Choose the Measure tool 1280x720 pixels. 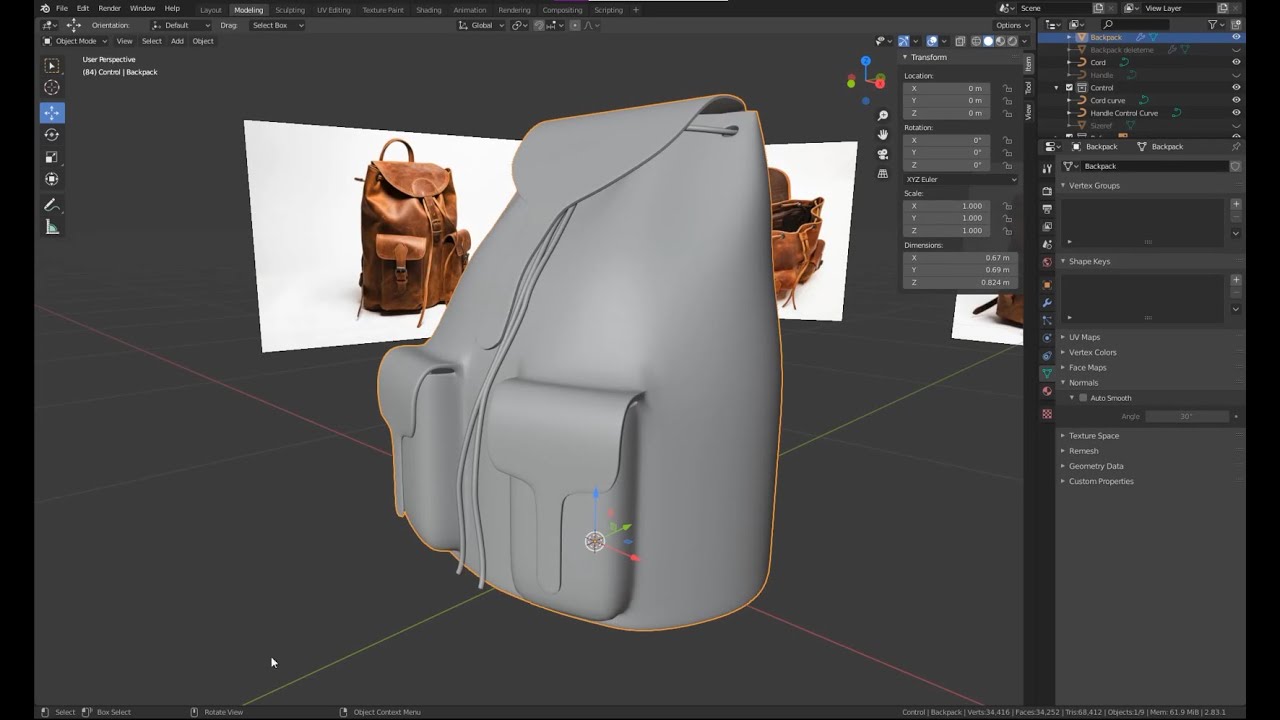pyautogui.click(x=52, y=227)
